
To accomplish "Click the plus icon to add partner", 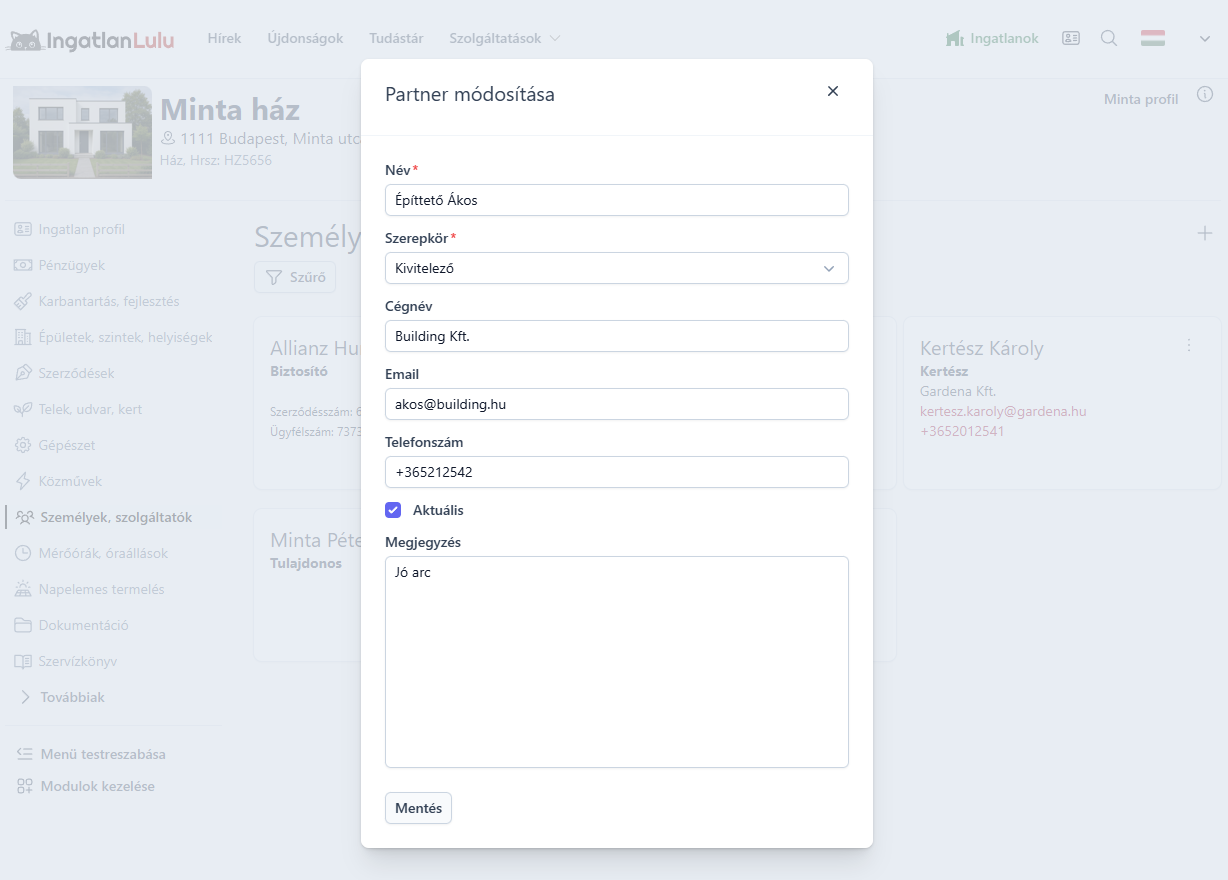I will point(1205,233).
